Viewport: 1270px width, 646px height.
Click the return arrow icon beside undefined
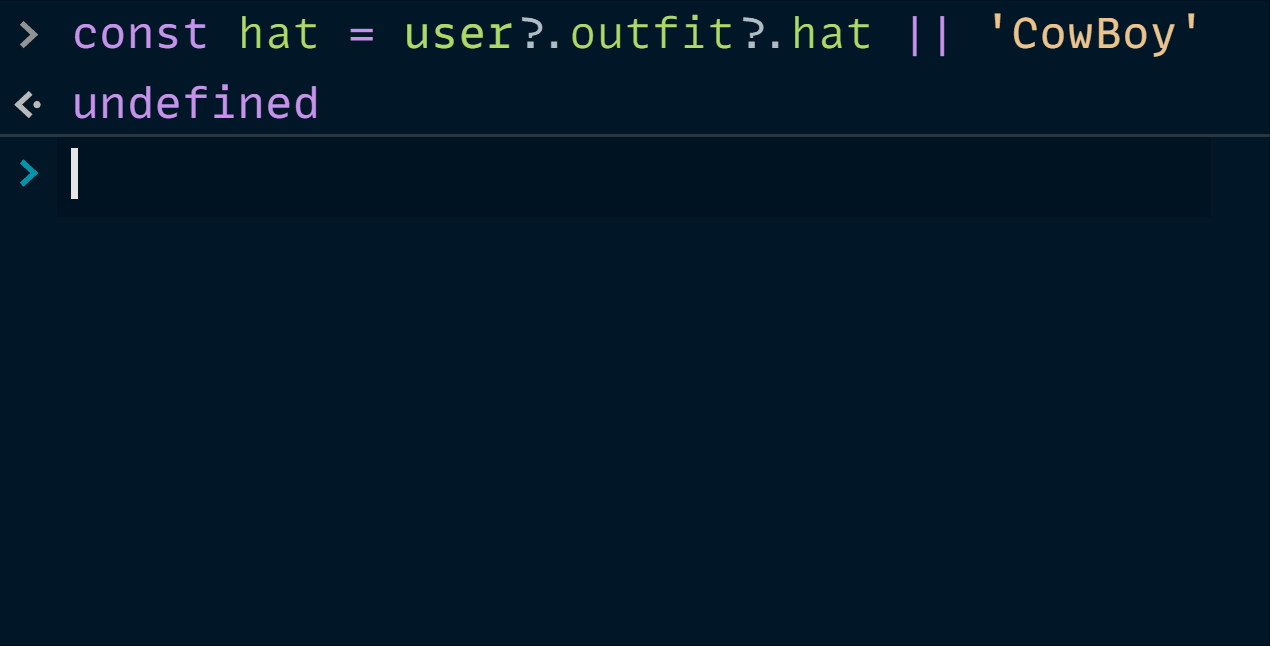[x=28, y=104]
